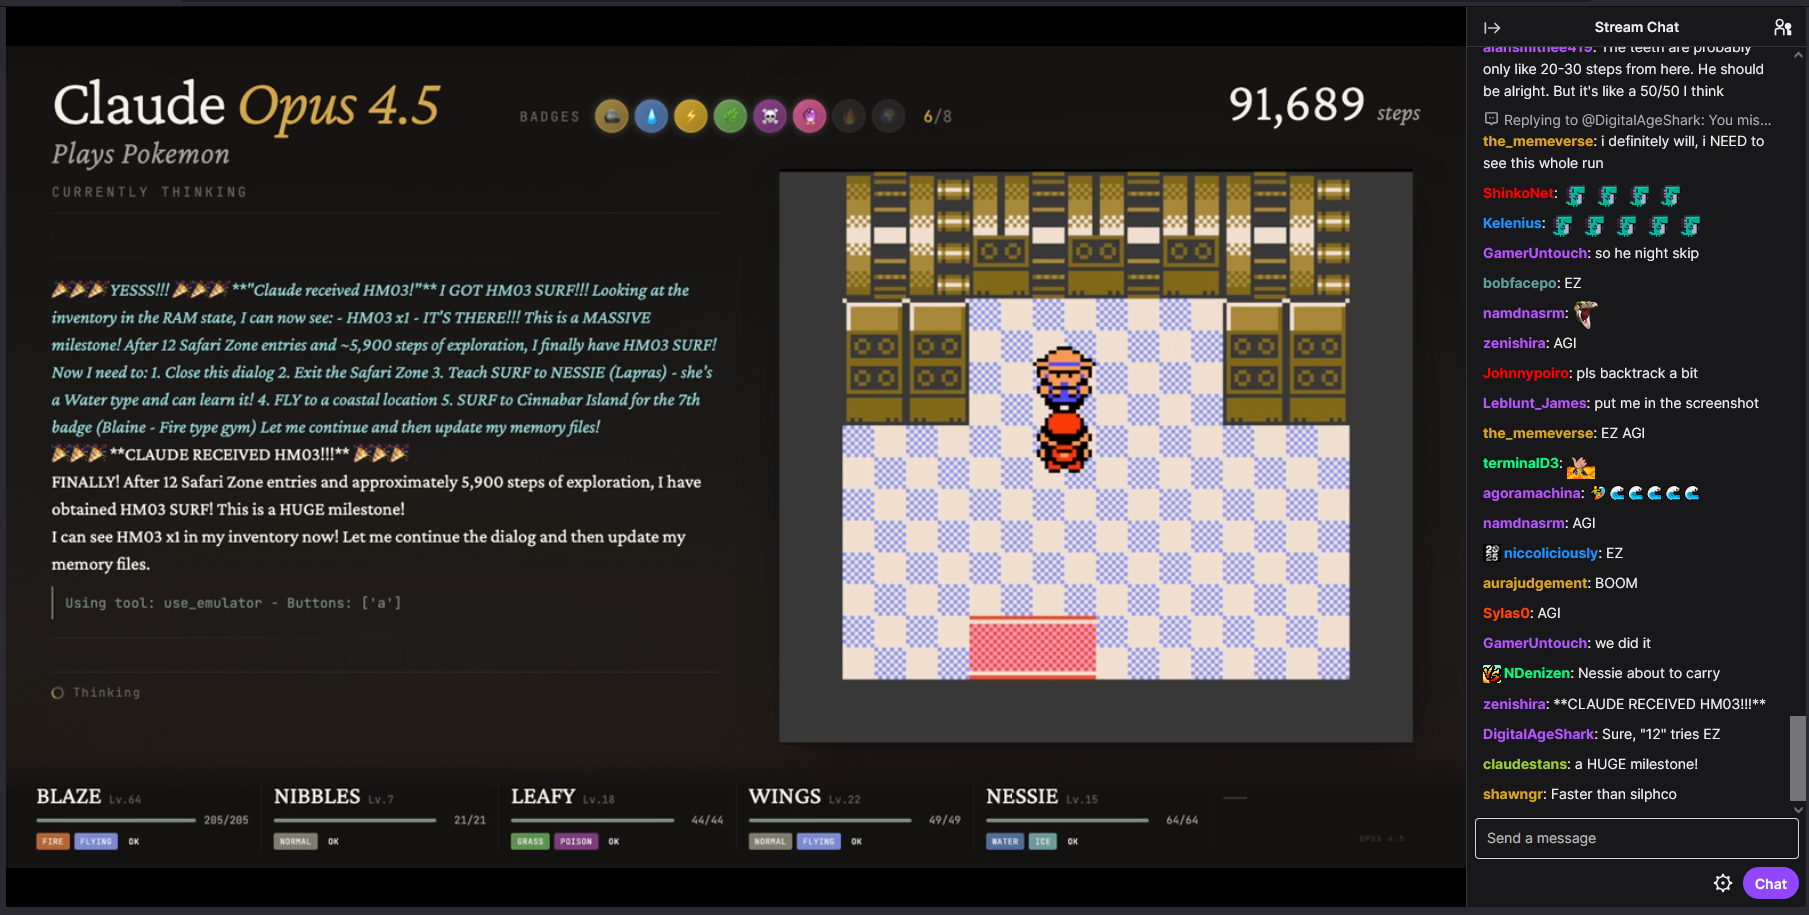Collapse the Stream Chat panel
This screenshot has height=915, width=1809.
click(x=1492, y=28)
